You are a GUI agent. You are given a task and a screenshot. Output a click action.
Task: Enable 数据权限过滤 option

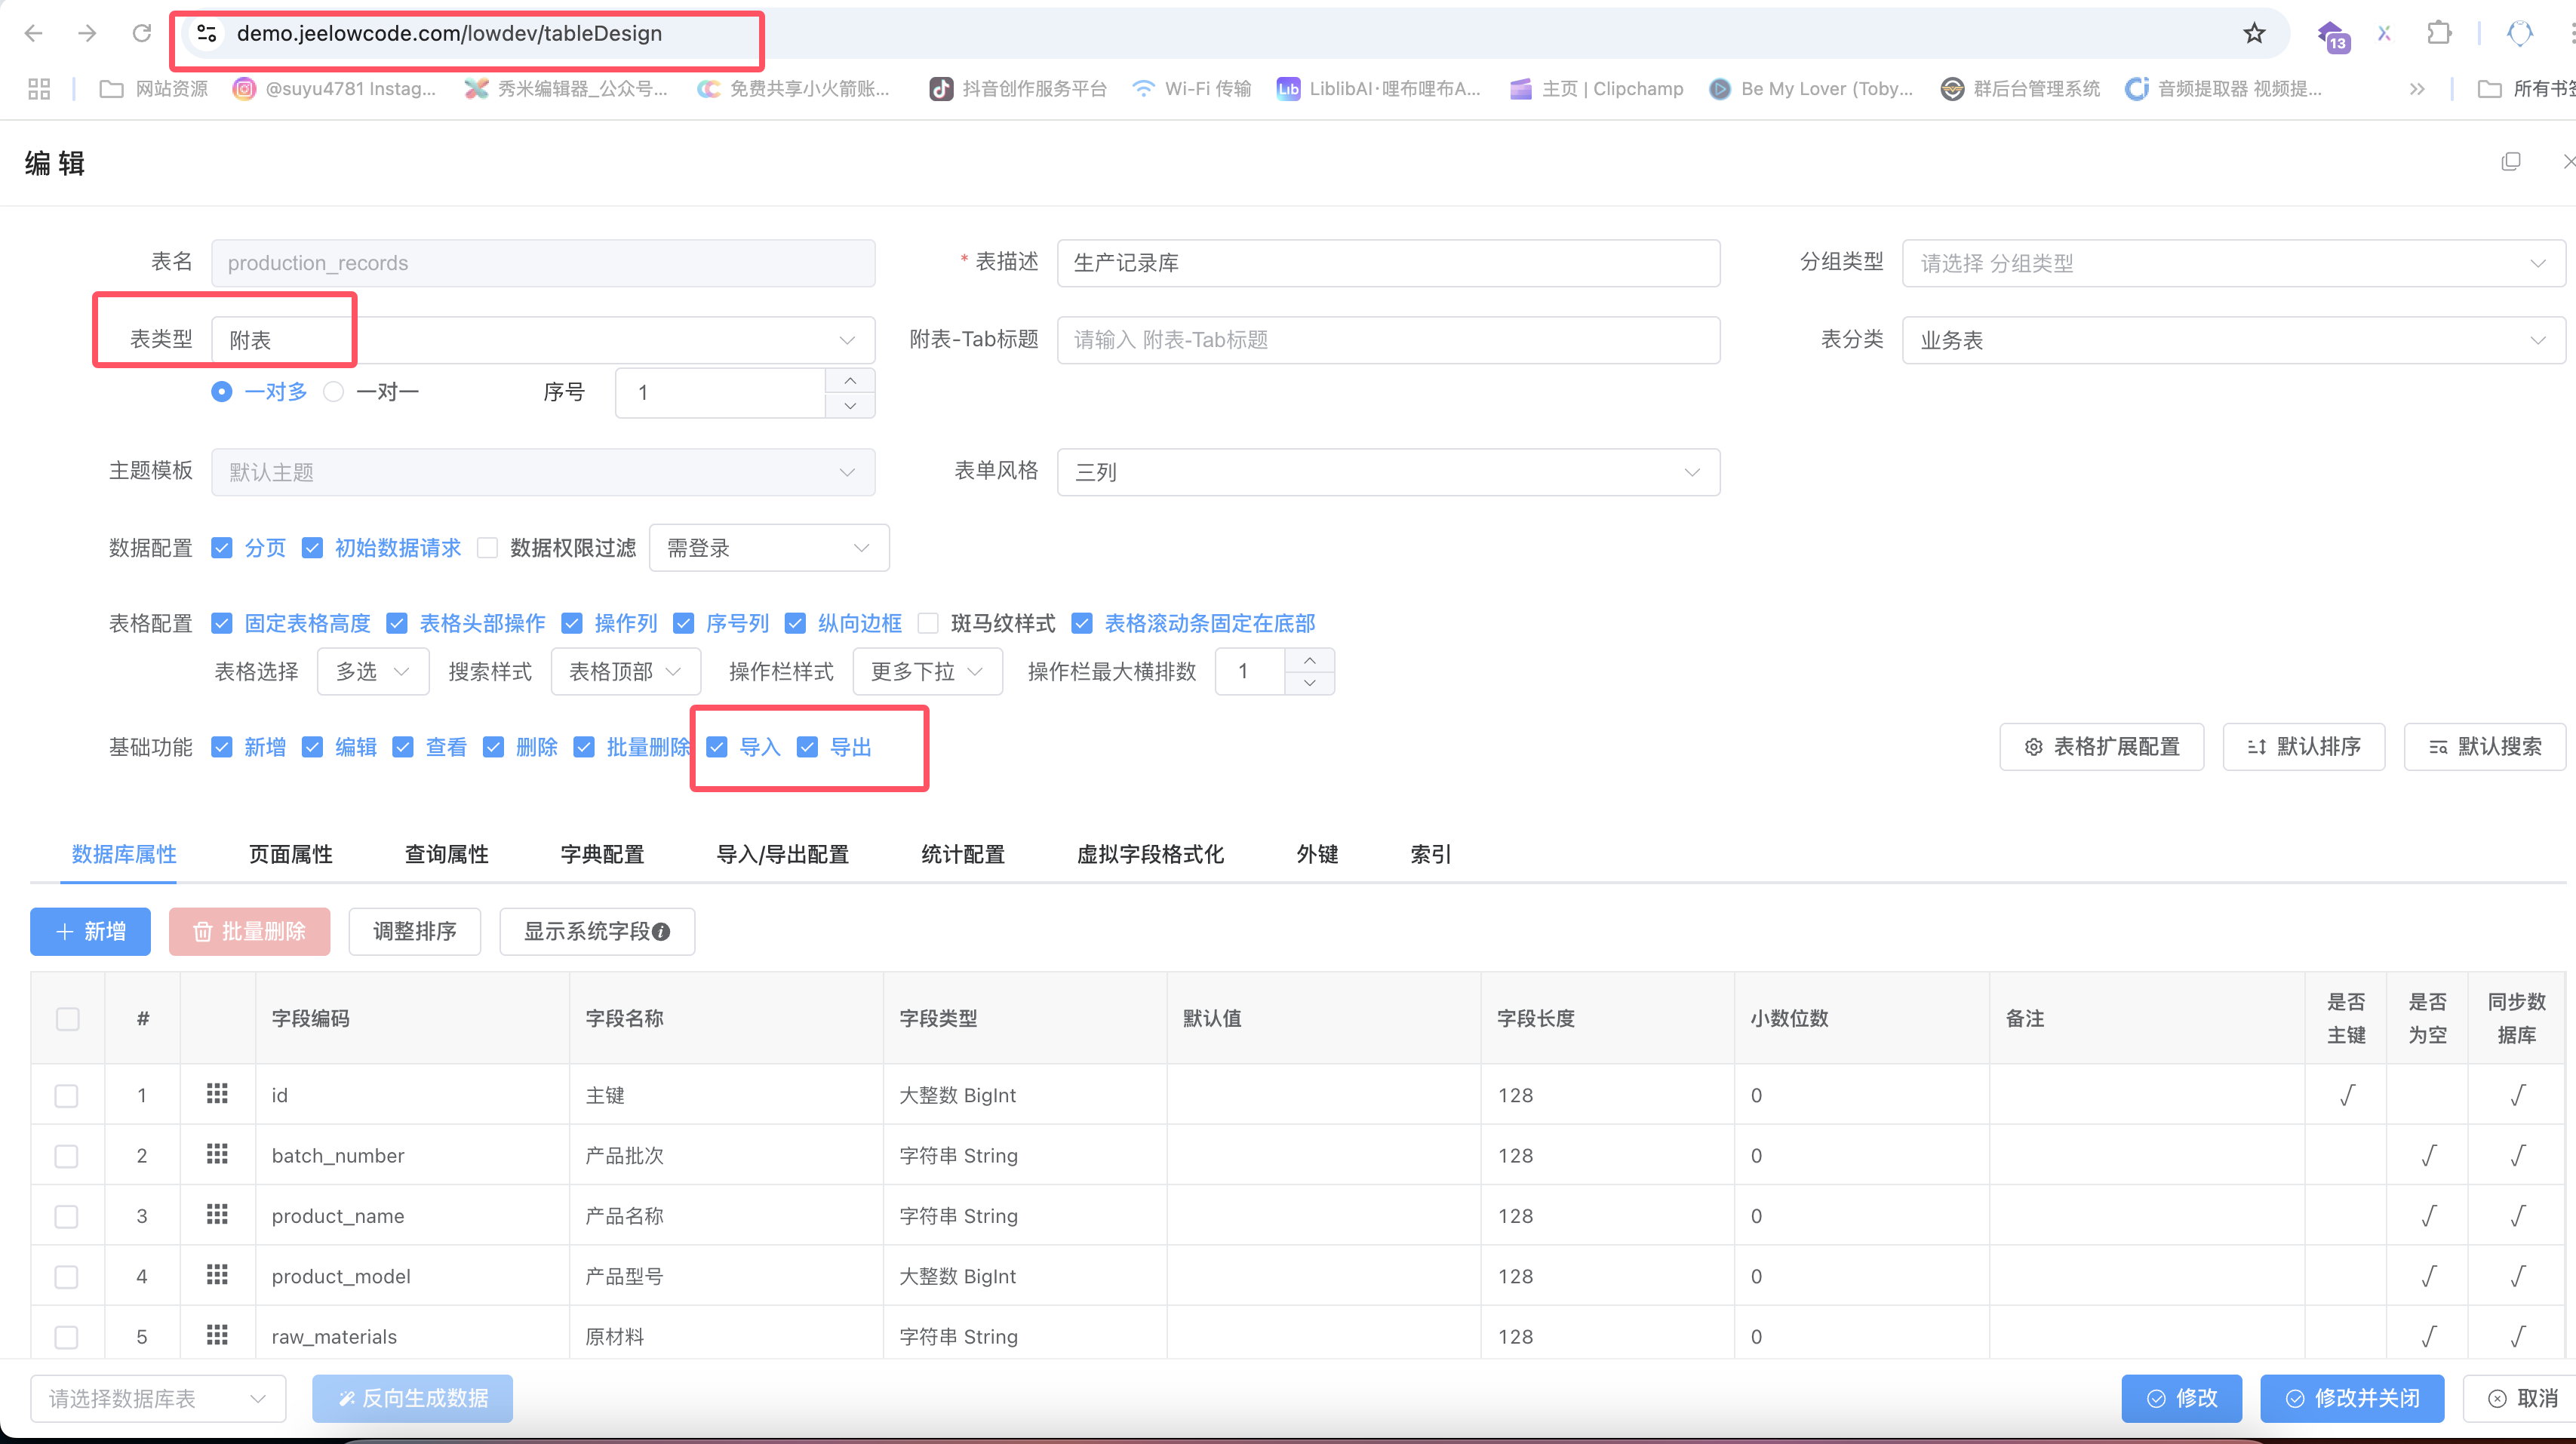tap(487, 547)
